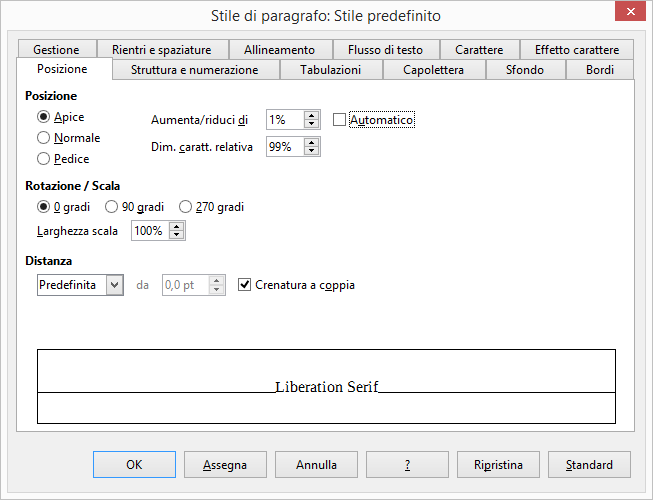Decrease the Dim. caratt. relativa value
Viewport: 653px width, 500px height.
point(311,151)
